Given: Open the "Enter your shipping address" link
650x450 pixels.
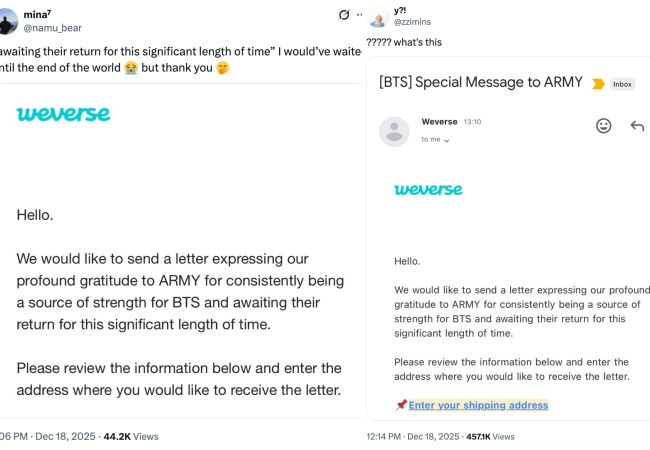Looking at the screenshot, I should [478, 405].
